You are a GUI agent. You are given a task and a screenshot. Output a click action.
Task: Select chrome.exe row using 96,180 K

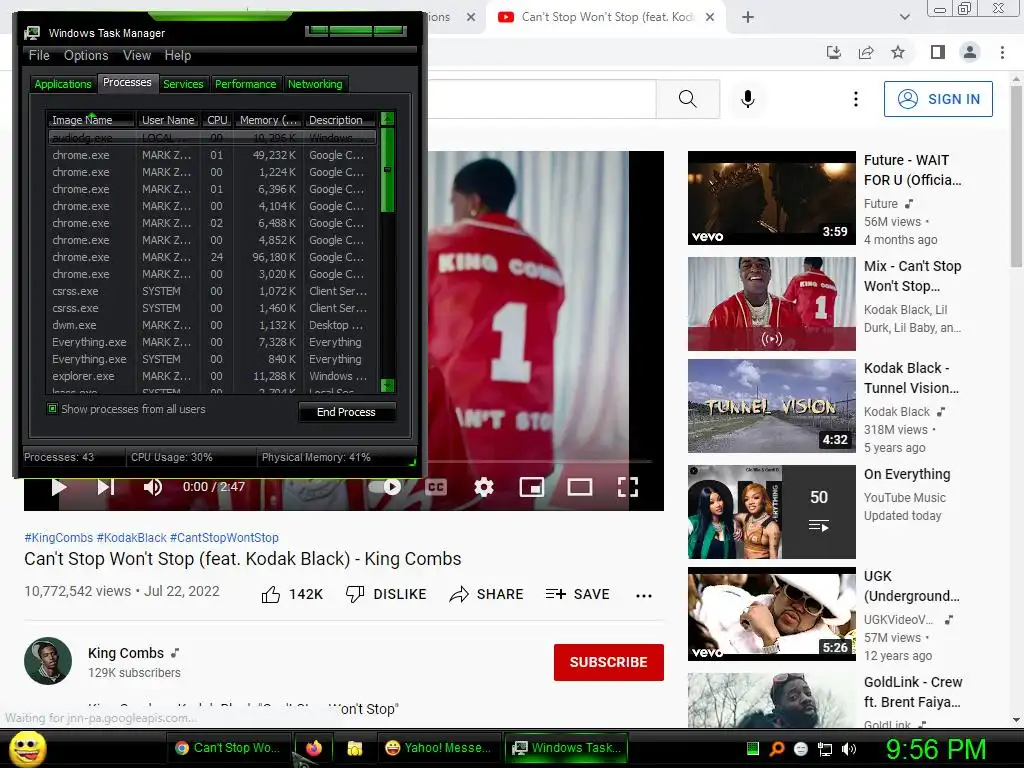(212, 257)
